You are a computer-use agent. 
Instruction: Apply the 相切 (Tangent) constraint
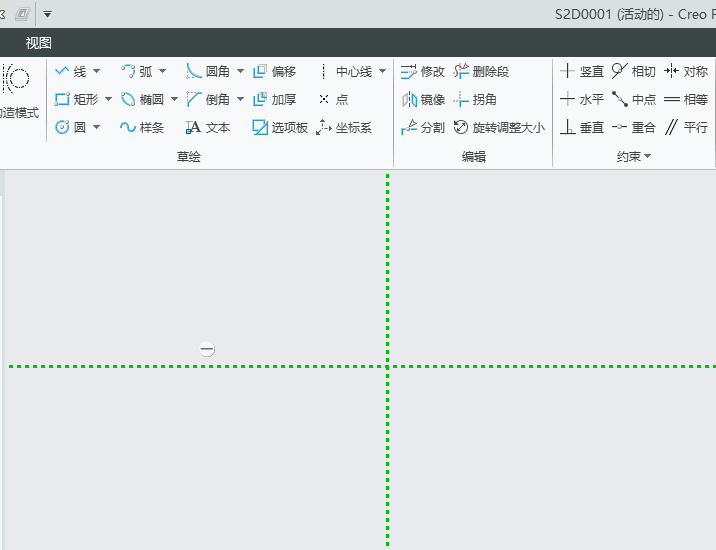tap(634, 72)
